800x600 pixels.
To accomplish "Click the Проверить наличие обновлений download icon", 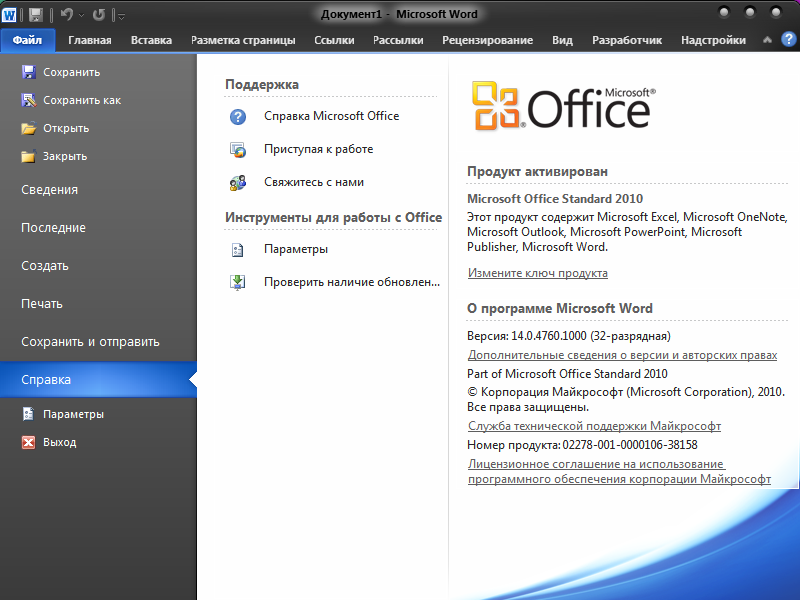I will click(238, 282).
